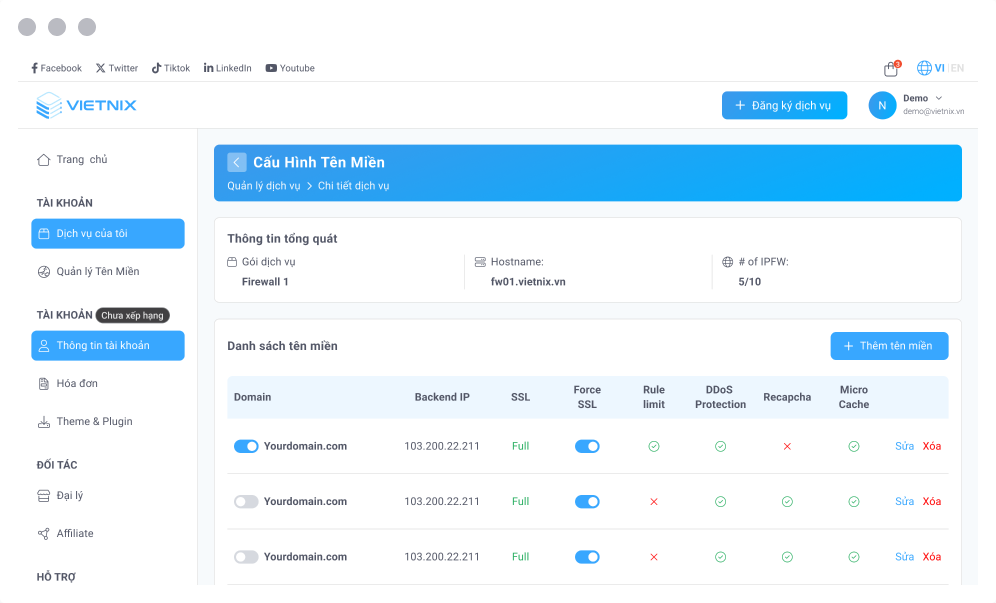Switch language to EN
Screen dimensions: 996x603
(x=957, y=68)
